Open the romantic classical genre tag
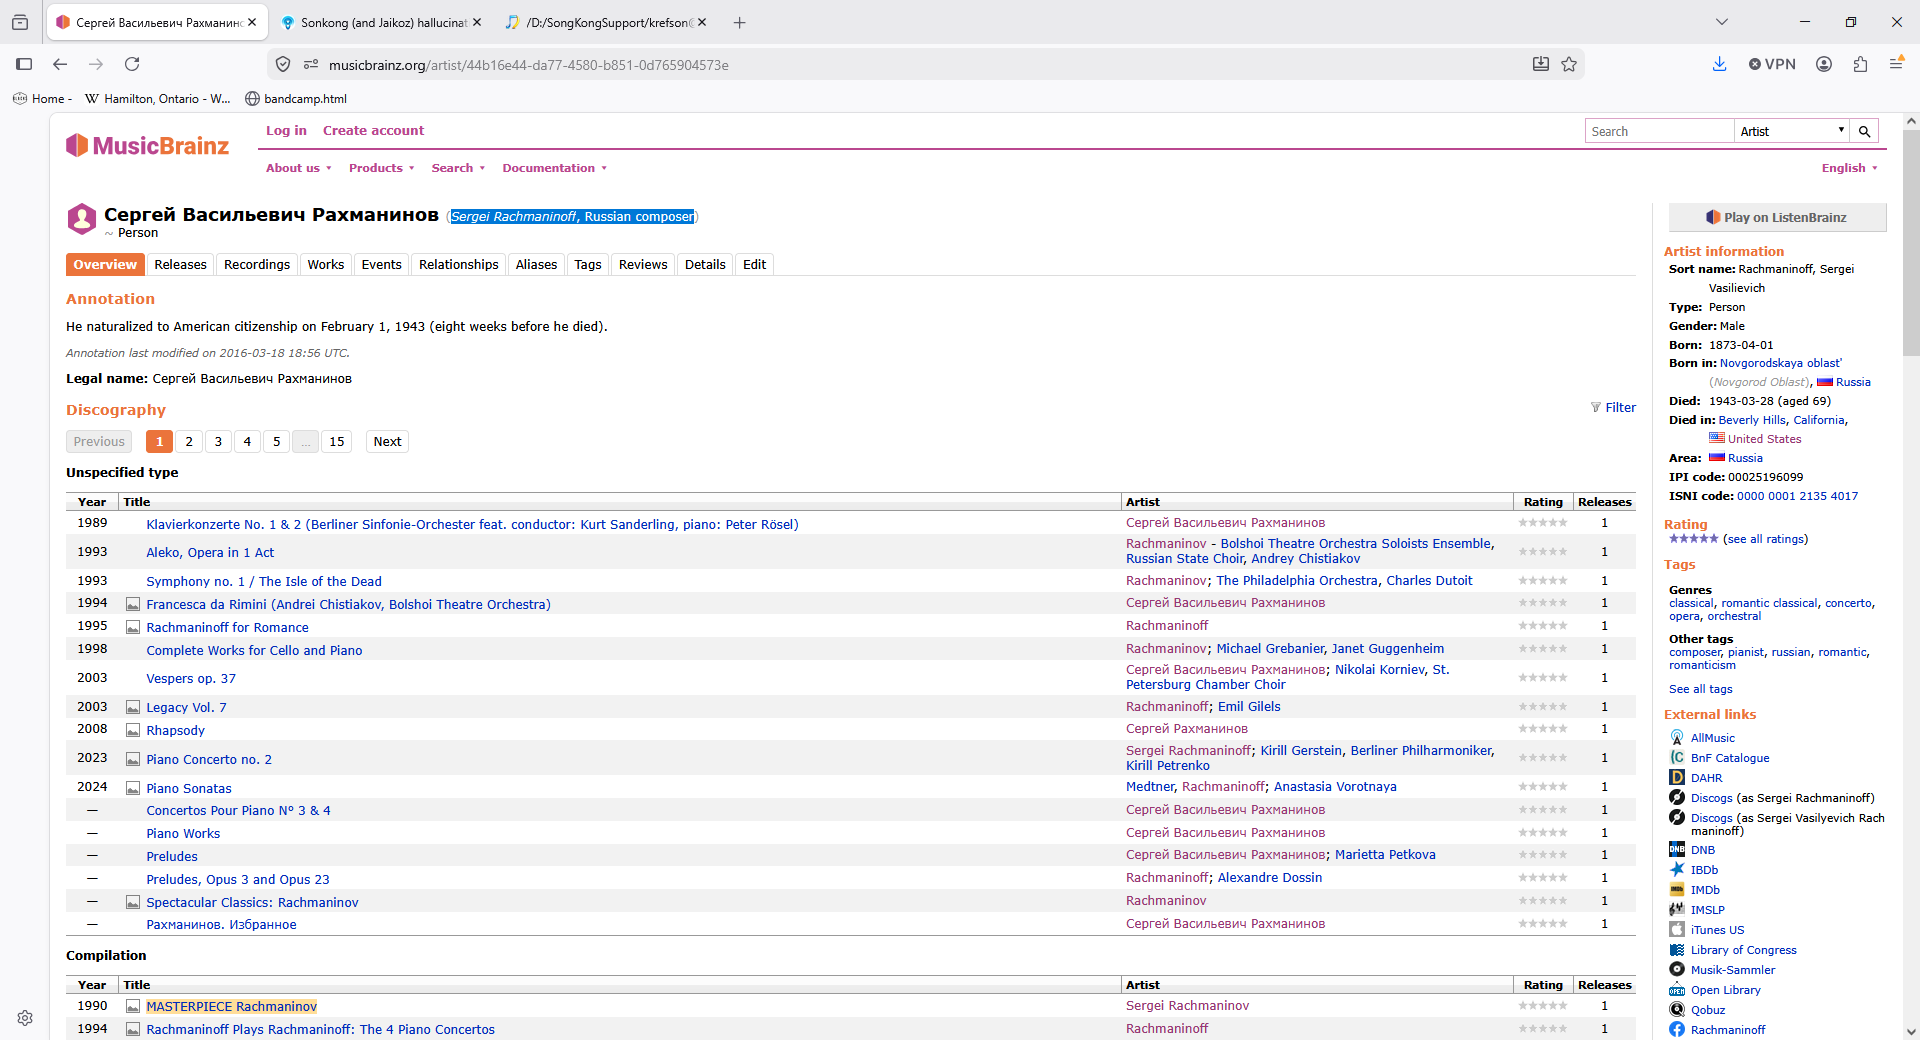The image size is (1920, 1040). coord(1769,603)
